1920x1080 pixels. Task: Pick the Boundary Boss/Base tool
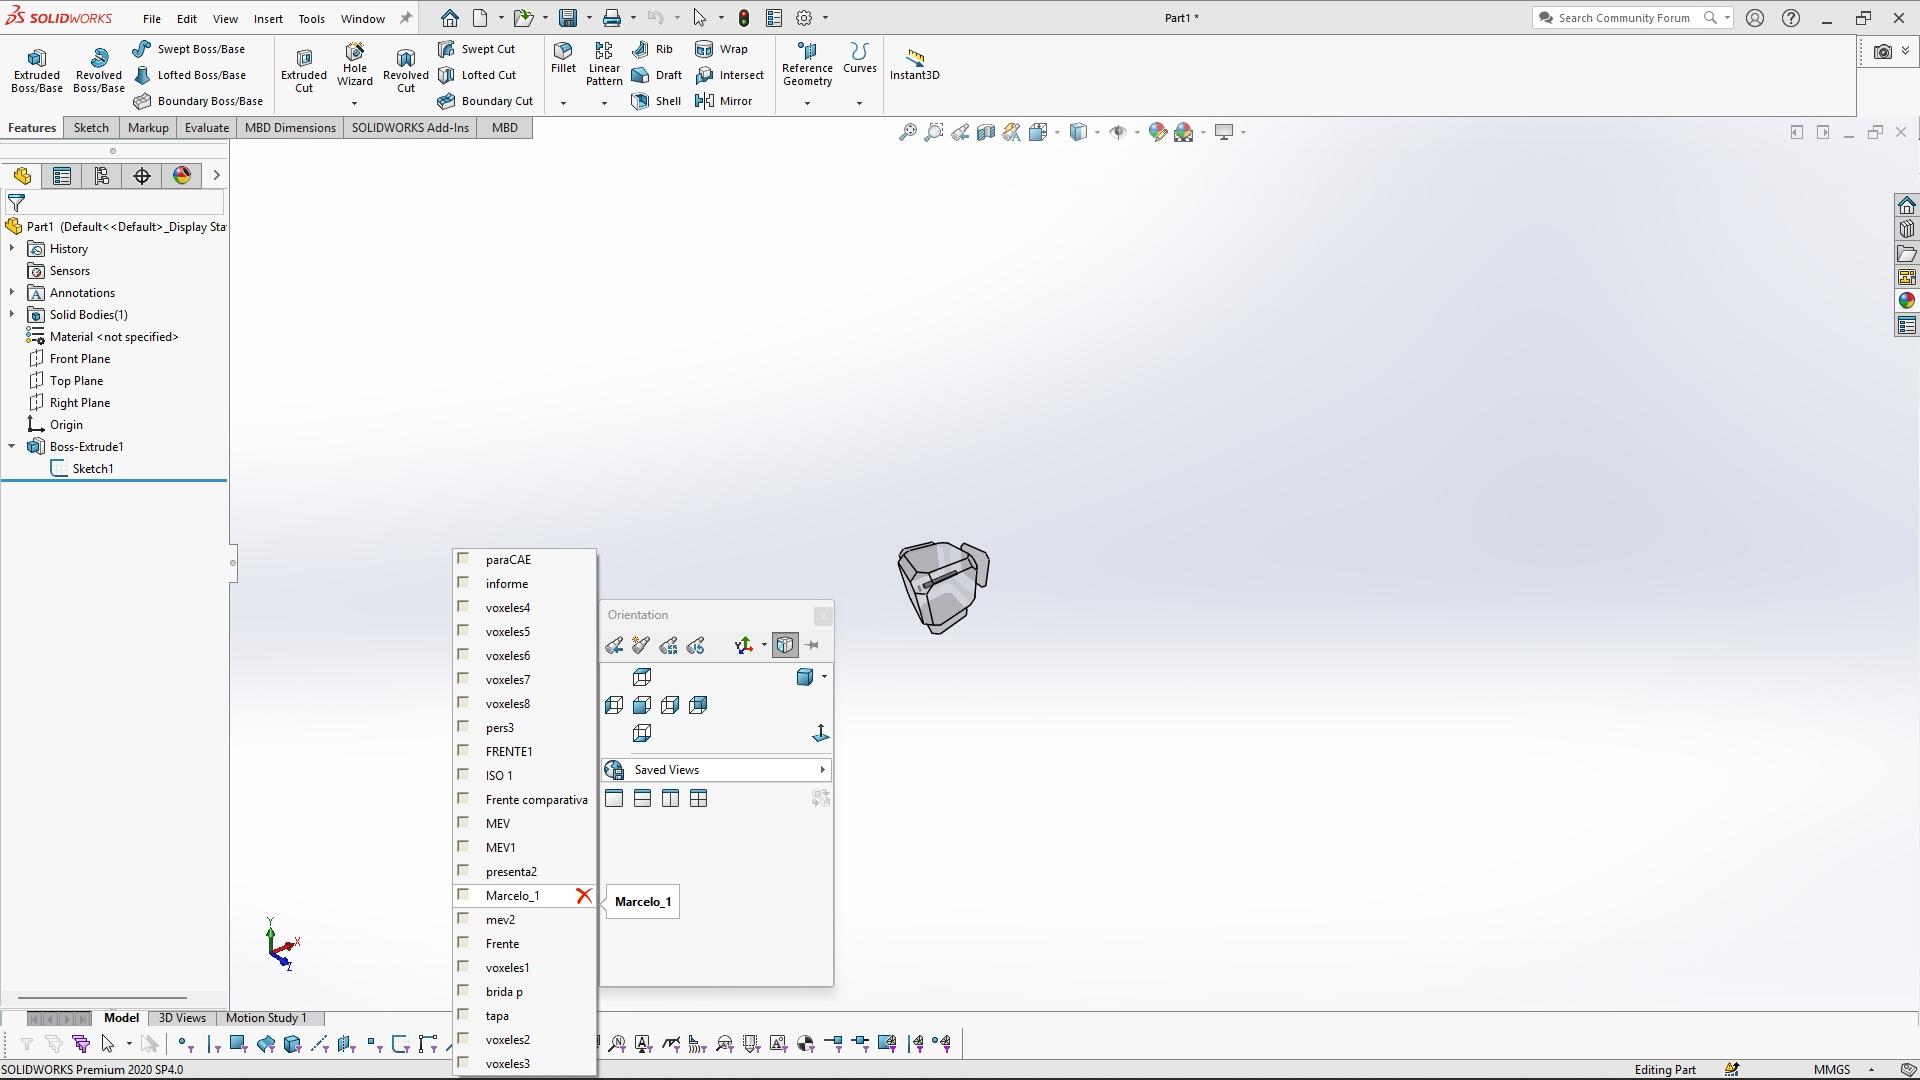point(198,101)
